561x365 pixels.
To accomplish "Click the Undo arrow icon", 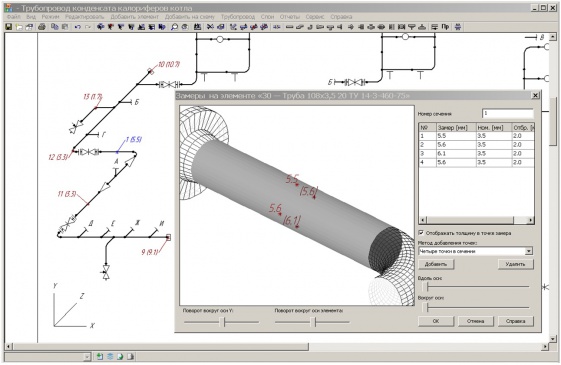I will tap(78, 27).
